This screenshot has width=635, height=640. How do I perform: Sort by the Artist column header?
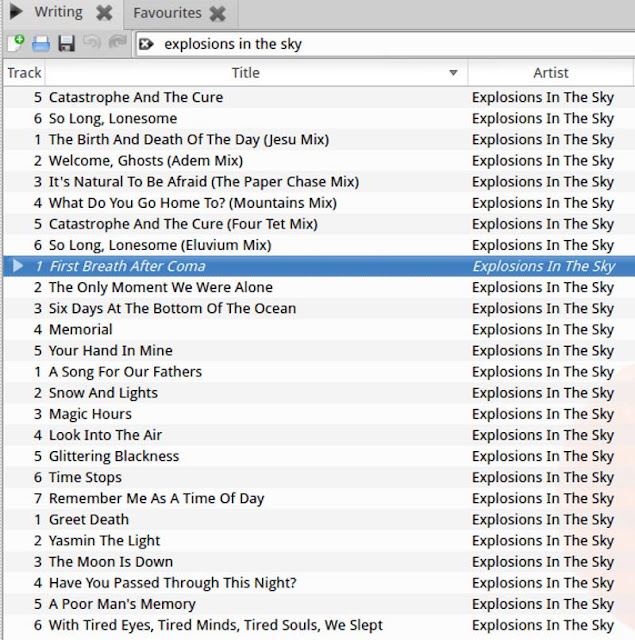point(551,73)
